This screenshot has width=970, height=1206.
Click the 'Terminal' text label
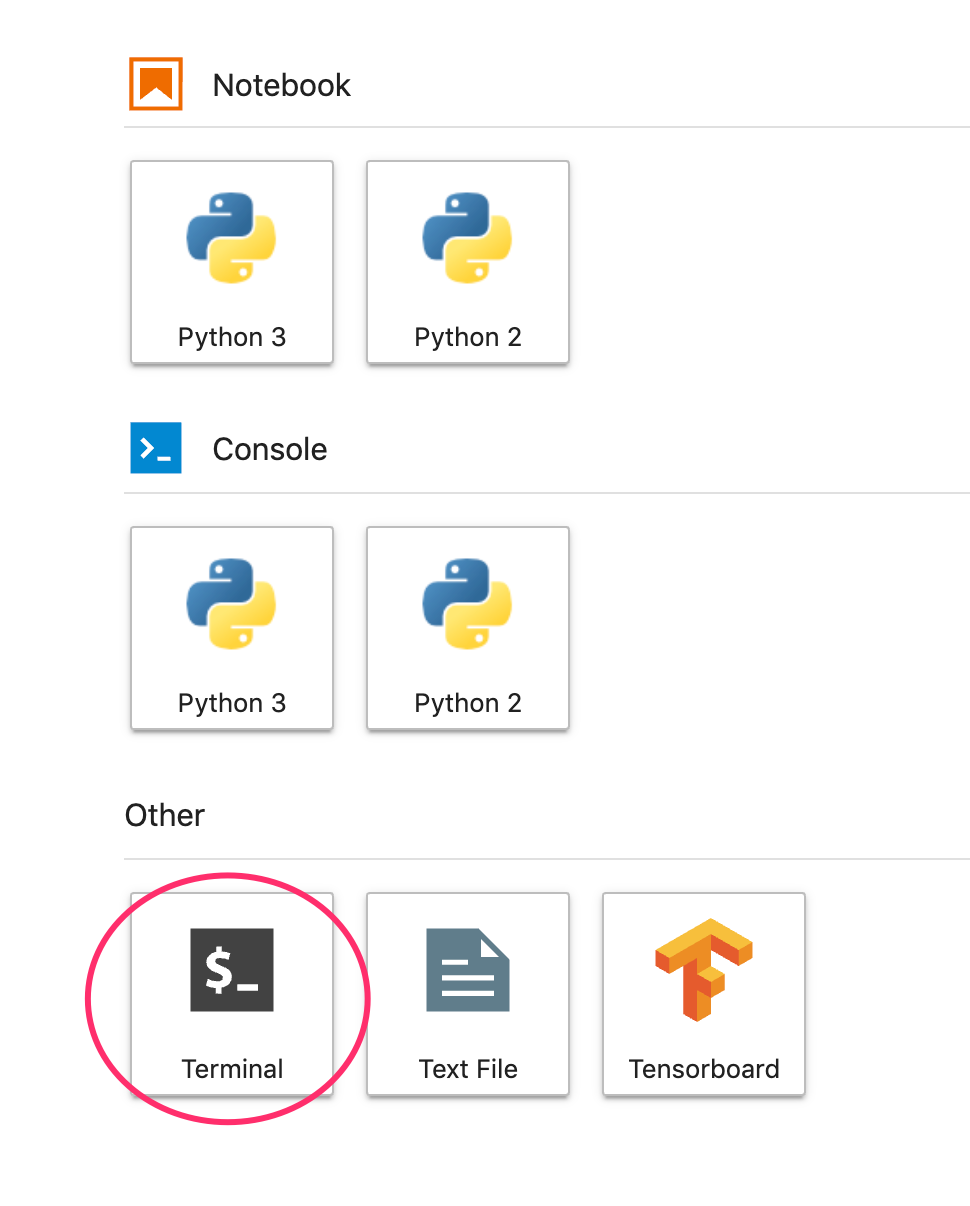(x=232, y=1068)
